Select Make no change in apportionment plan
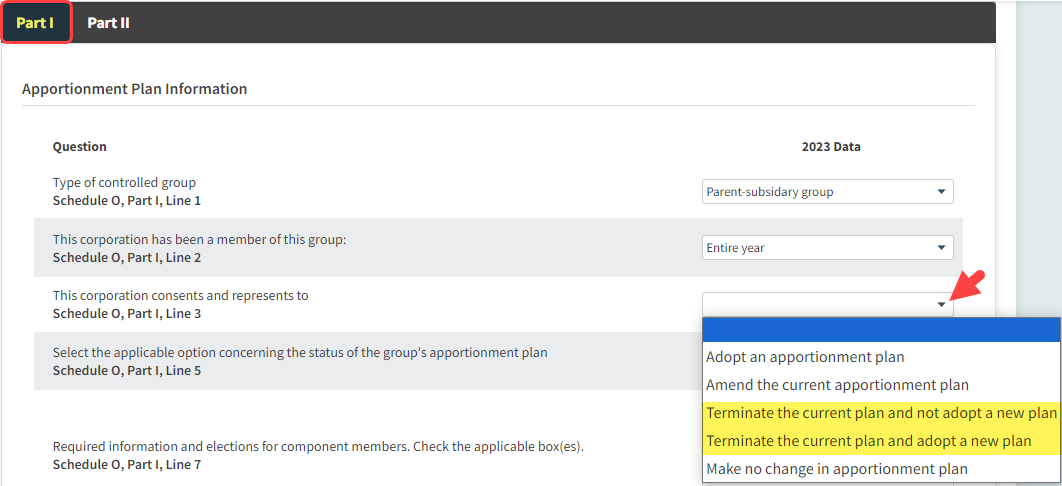This screenshot has height=486, width=1062. (836, 469)
